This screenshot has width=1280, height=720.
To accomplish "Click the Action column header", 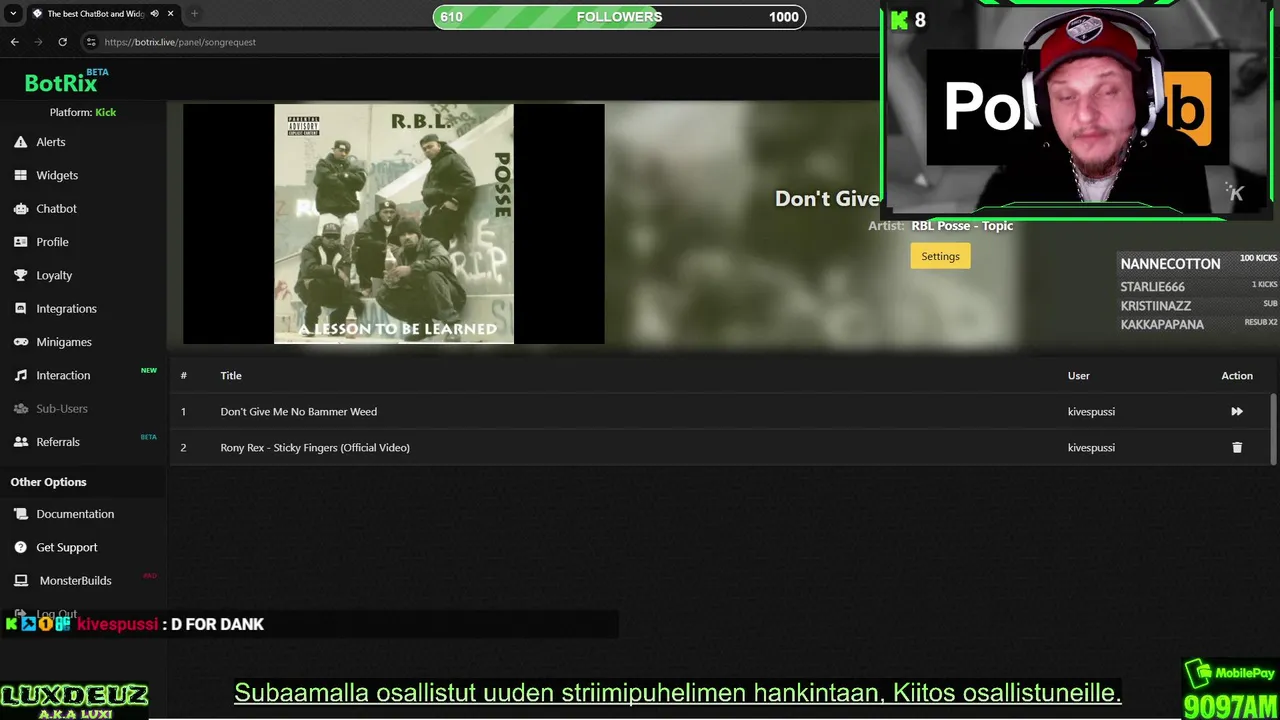I will 1237,375.
